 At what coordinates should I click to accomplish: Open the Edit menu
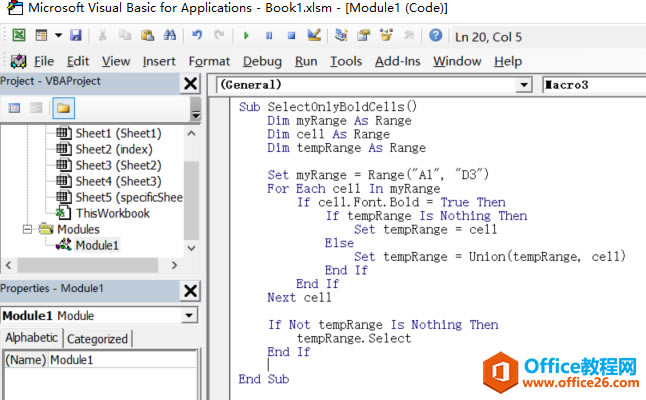coord(78,61)
